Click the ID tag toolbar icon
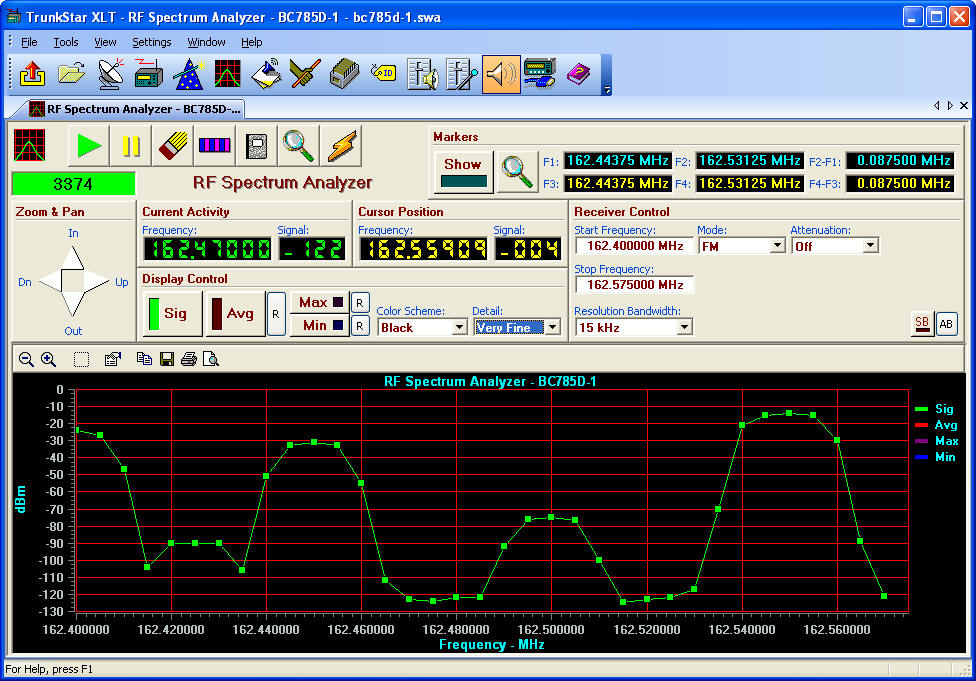 (x=383, y=74)
